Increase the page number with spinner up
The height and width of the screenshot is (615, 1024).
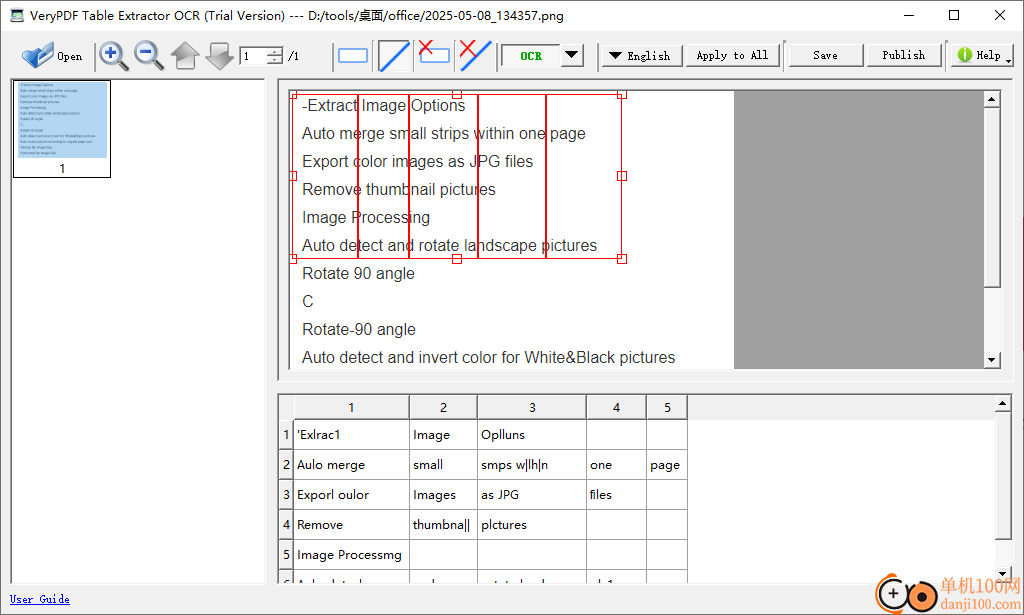pyautogui.click(x=276, y=52)
